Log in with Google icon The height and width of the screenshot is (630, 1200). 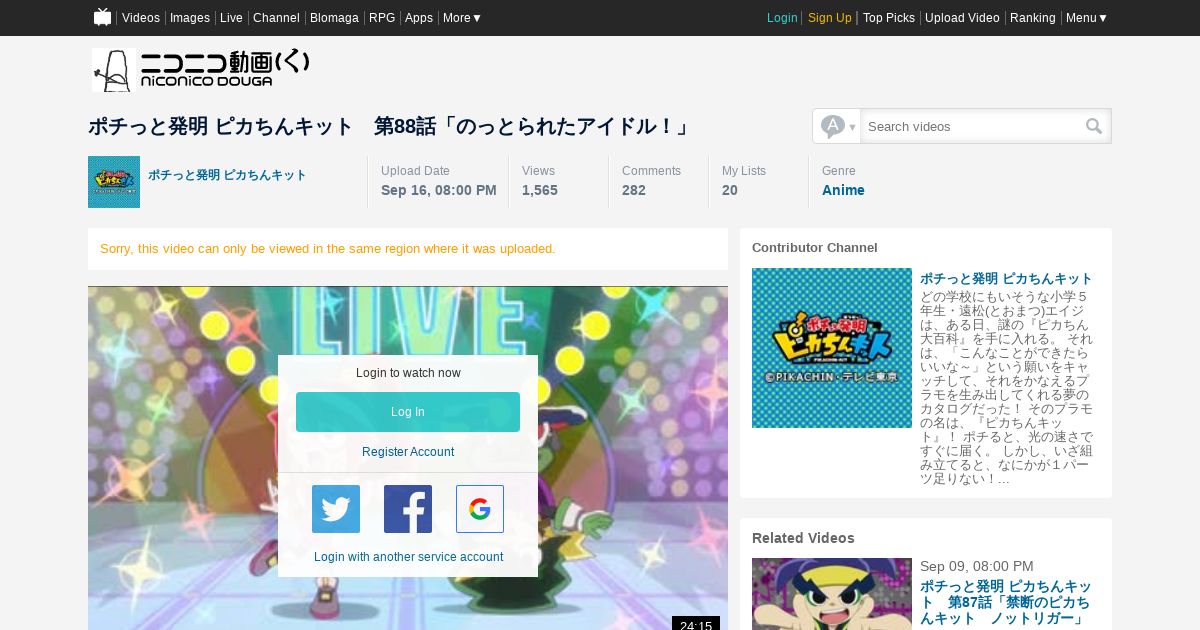coord(480,509)
